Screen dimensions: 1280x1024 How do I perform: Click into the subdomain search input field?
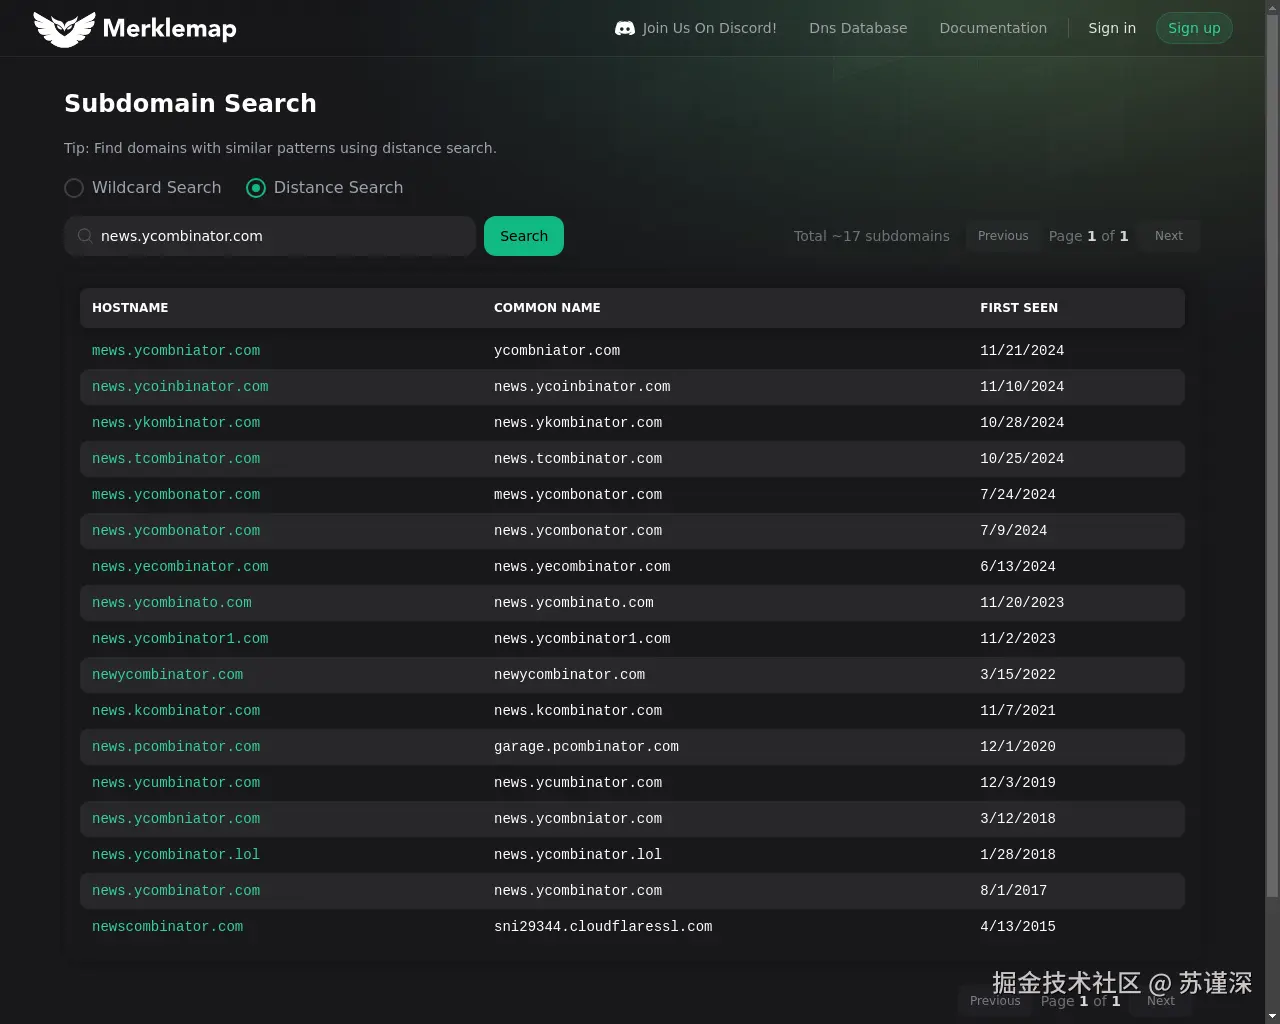[270, 236]
